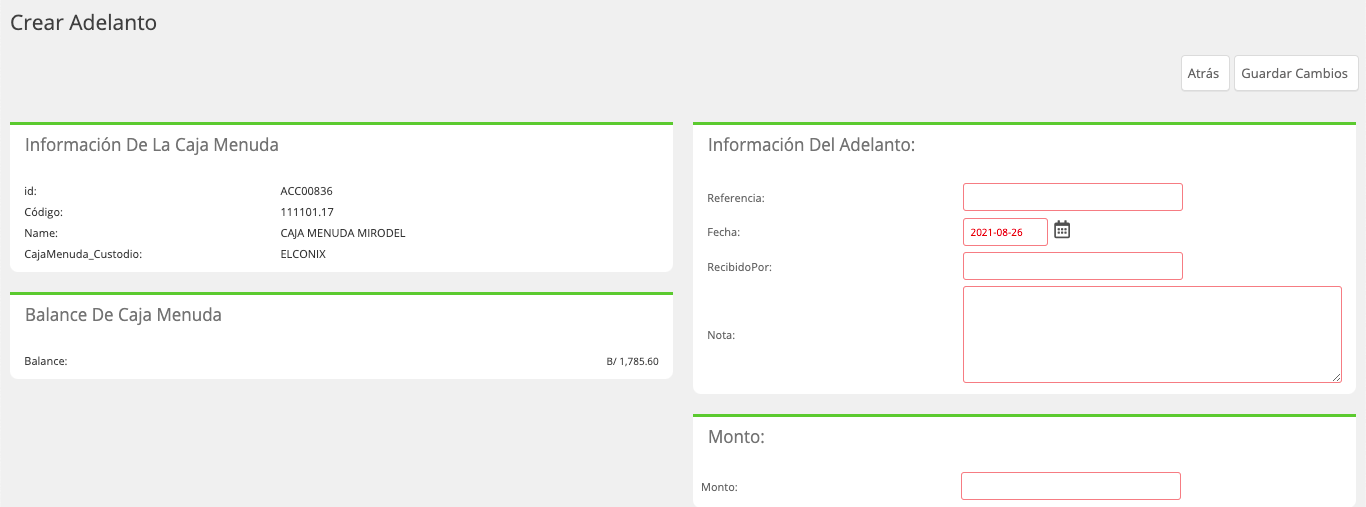Click the RecibidoPor: label
This screenshot has height=507, width=1366.
click(739, 267)
